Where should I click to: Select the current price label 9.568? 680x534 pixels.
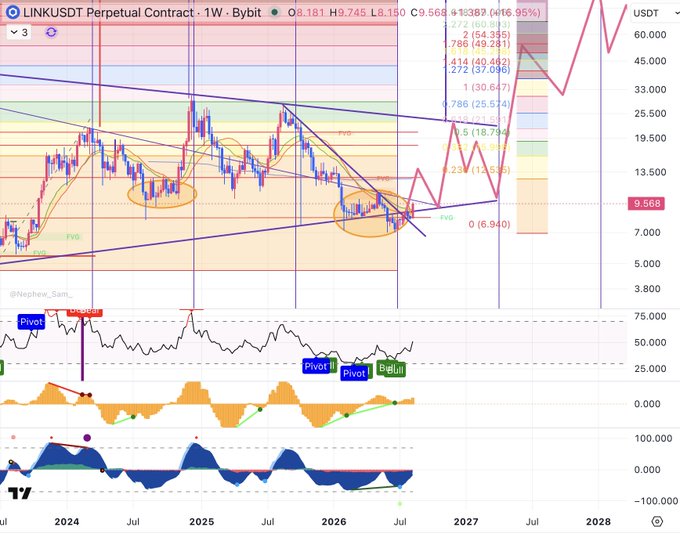(x=646, y=203)
